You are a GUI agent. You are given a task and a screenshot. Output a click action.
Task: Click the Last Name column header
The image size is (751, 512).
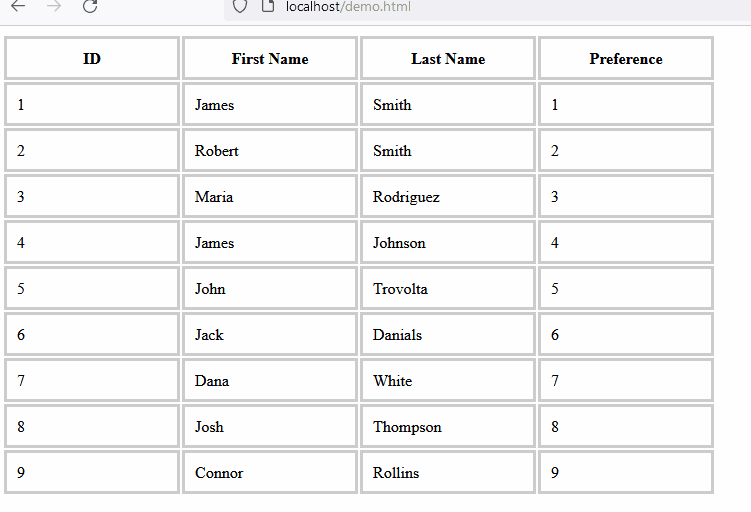click(448, 58)
